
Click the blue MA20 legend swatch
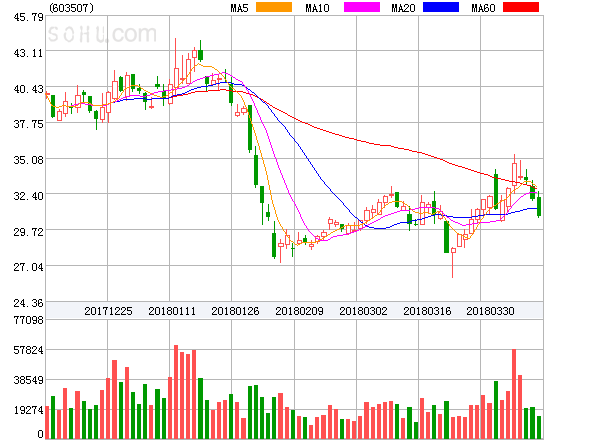click(441, 7)
